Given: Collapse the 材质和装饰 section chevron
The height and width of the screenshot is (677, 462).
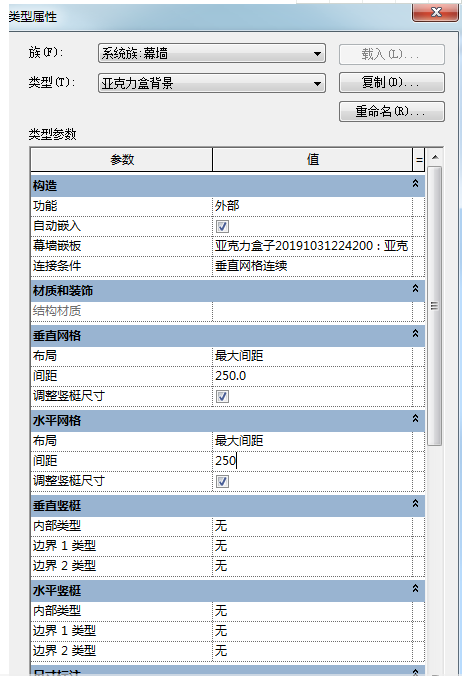Looking at the screenshot, I should (x=415, y=288).
